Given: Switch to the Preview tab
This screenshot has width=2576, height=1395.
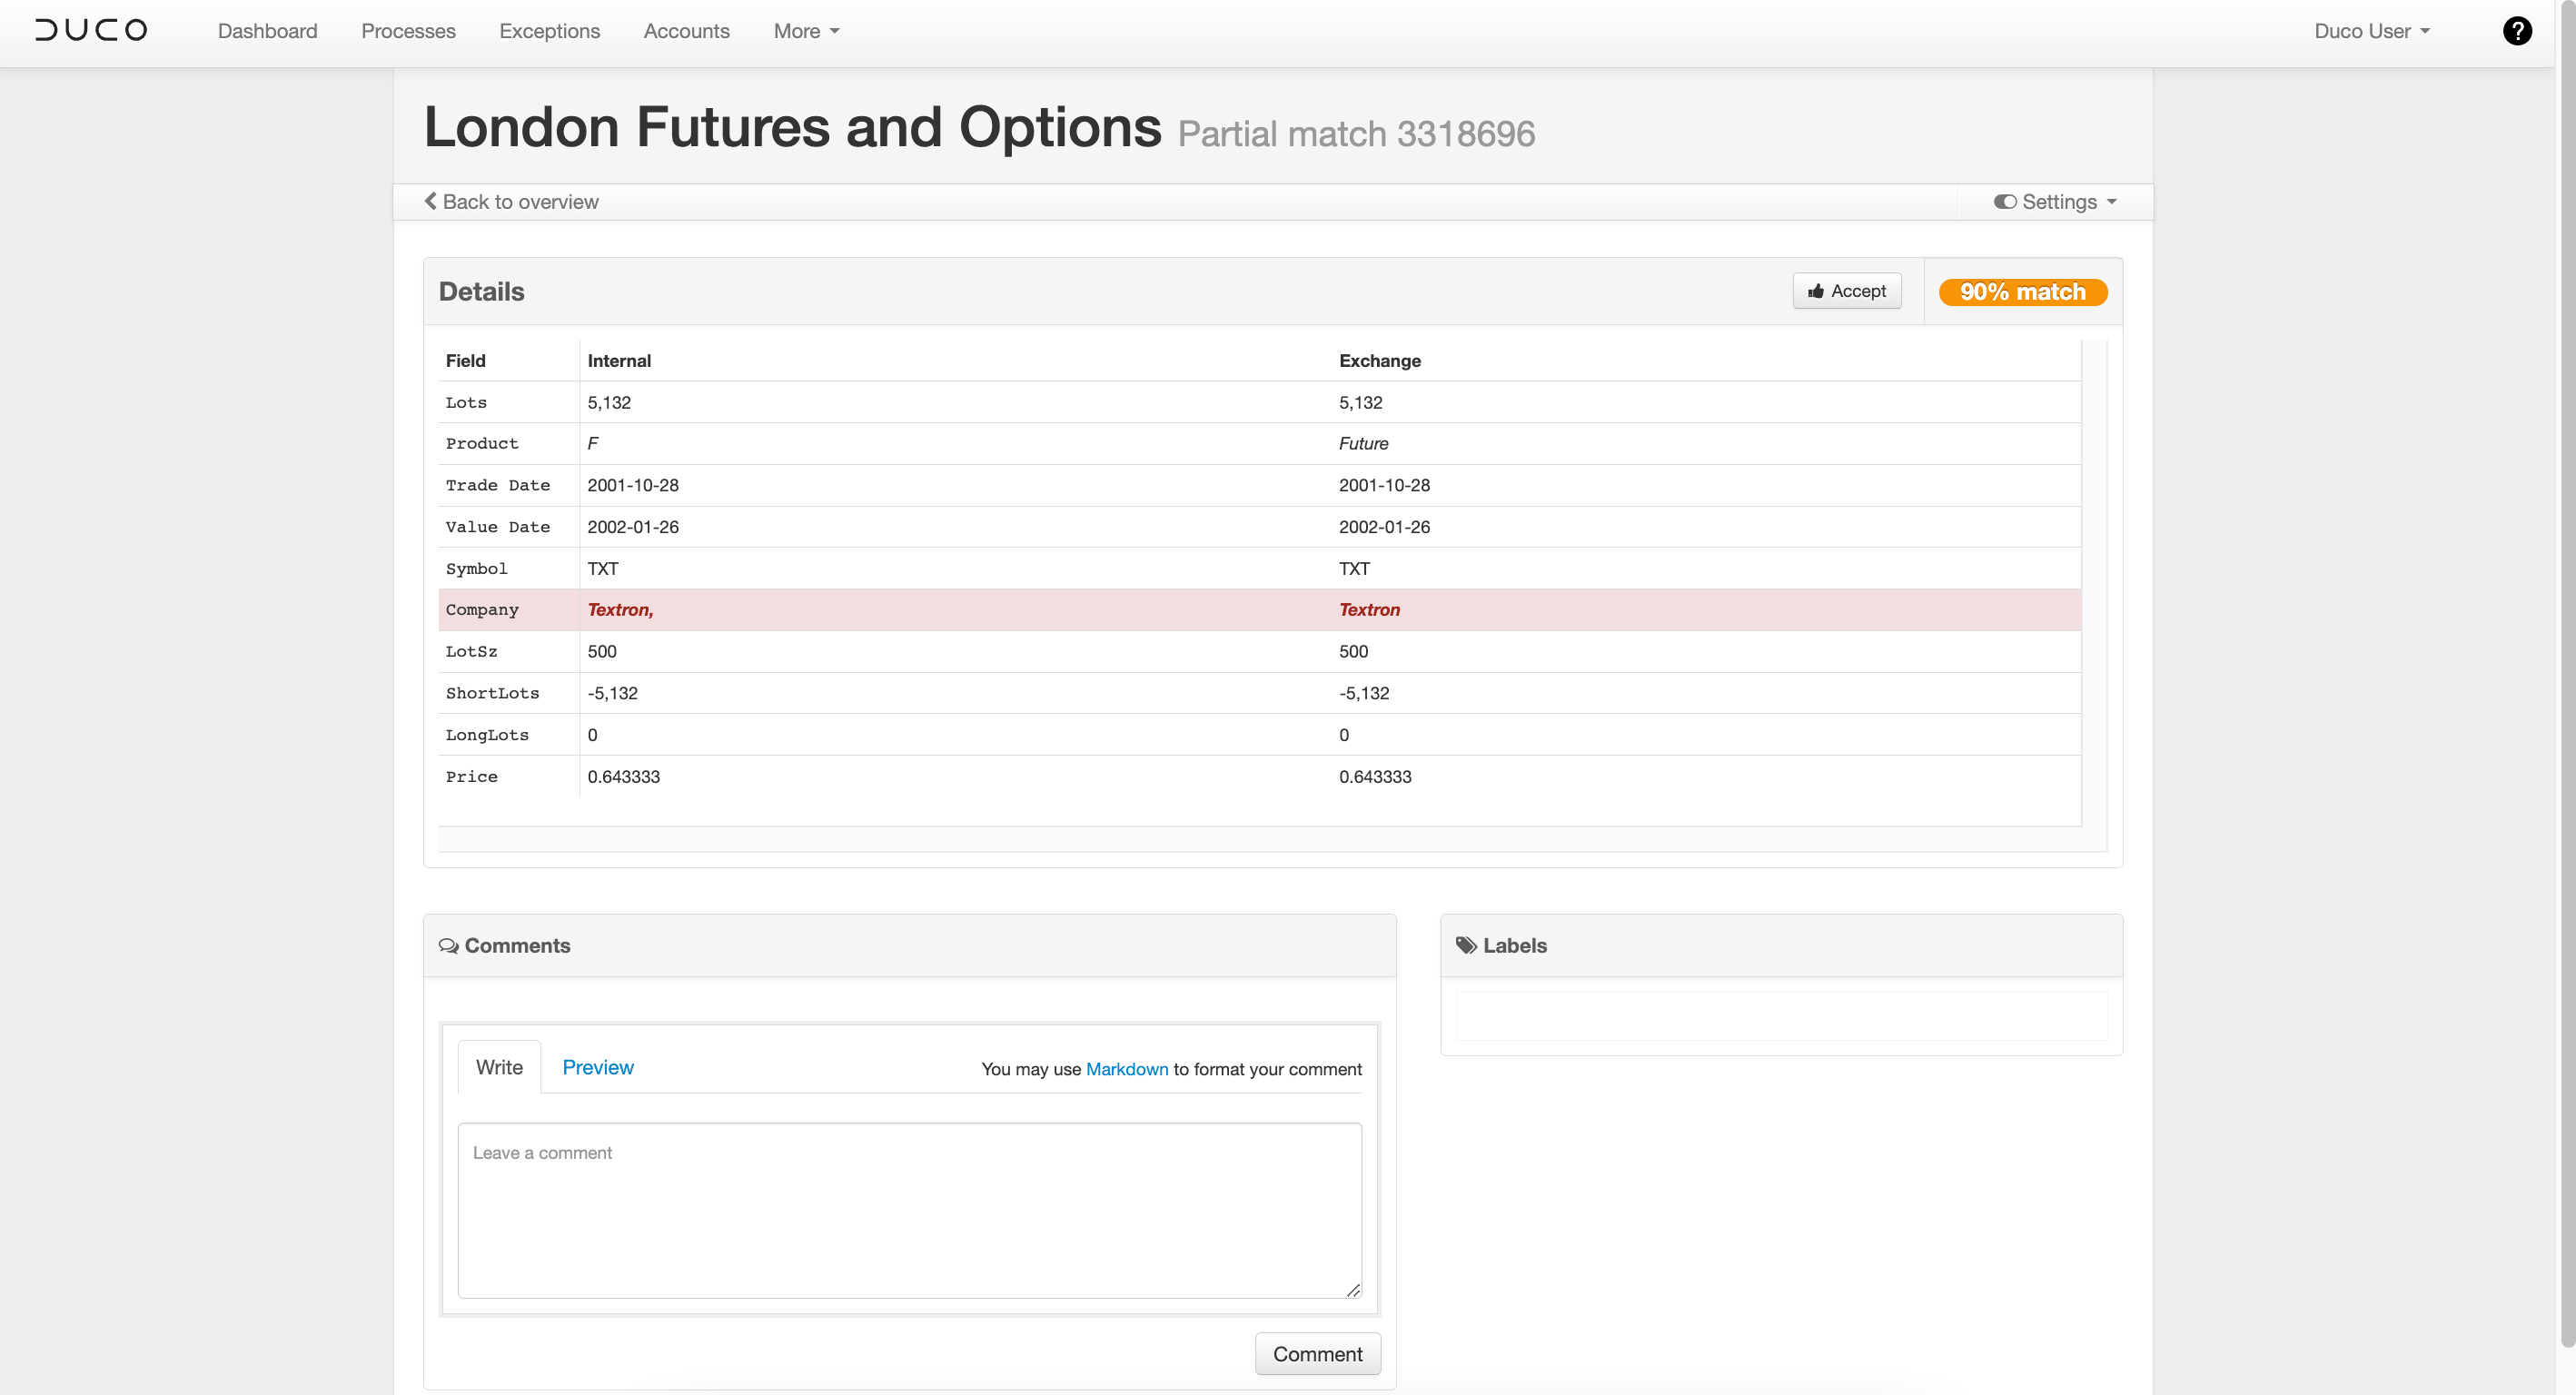Looking at the screenshot, I should 598,1067.
